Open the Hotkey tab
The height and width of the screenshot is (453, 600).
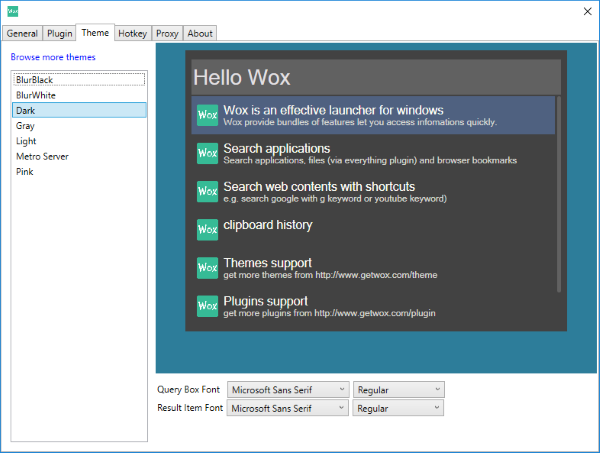pyautogui.click(x=132, y=33)
